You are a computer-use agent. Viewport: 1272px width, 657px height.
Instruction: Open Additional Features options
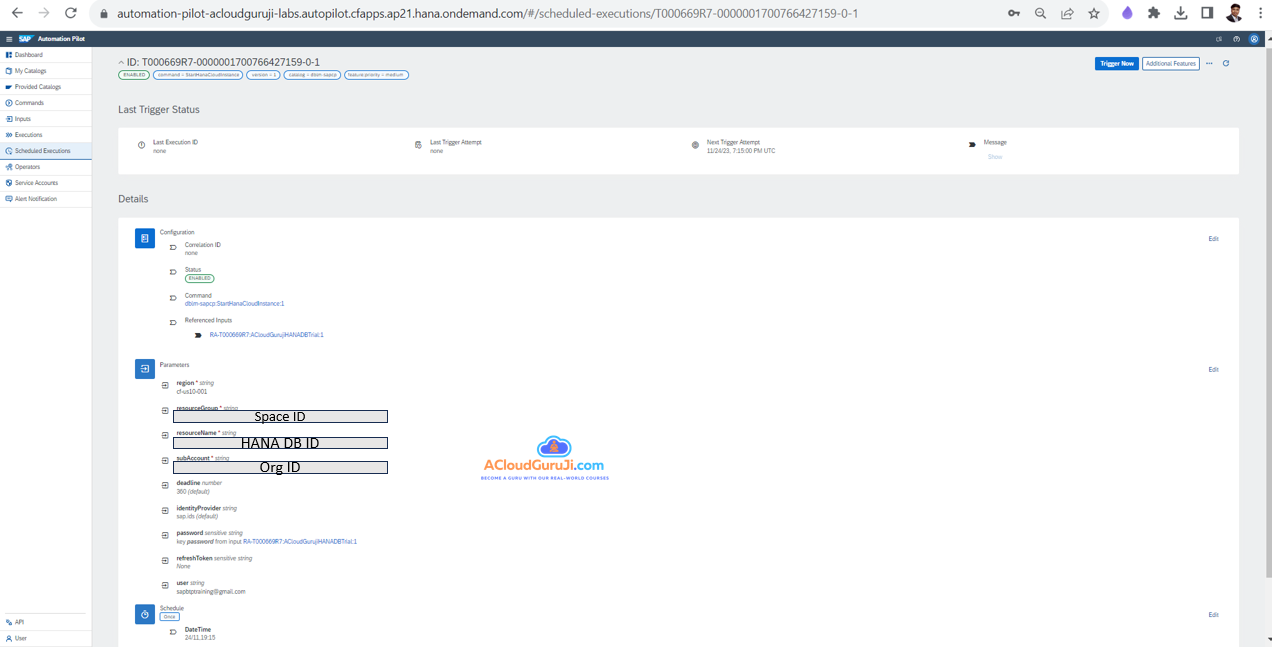click(1170, 63)
